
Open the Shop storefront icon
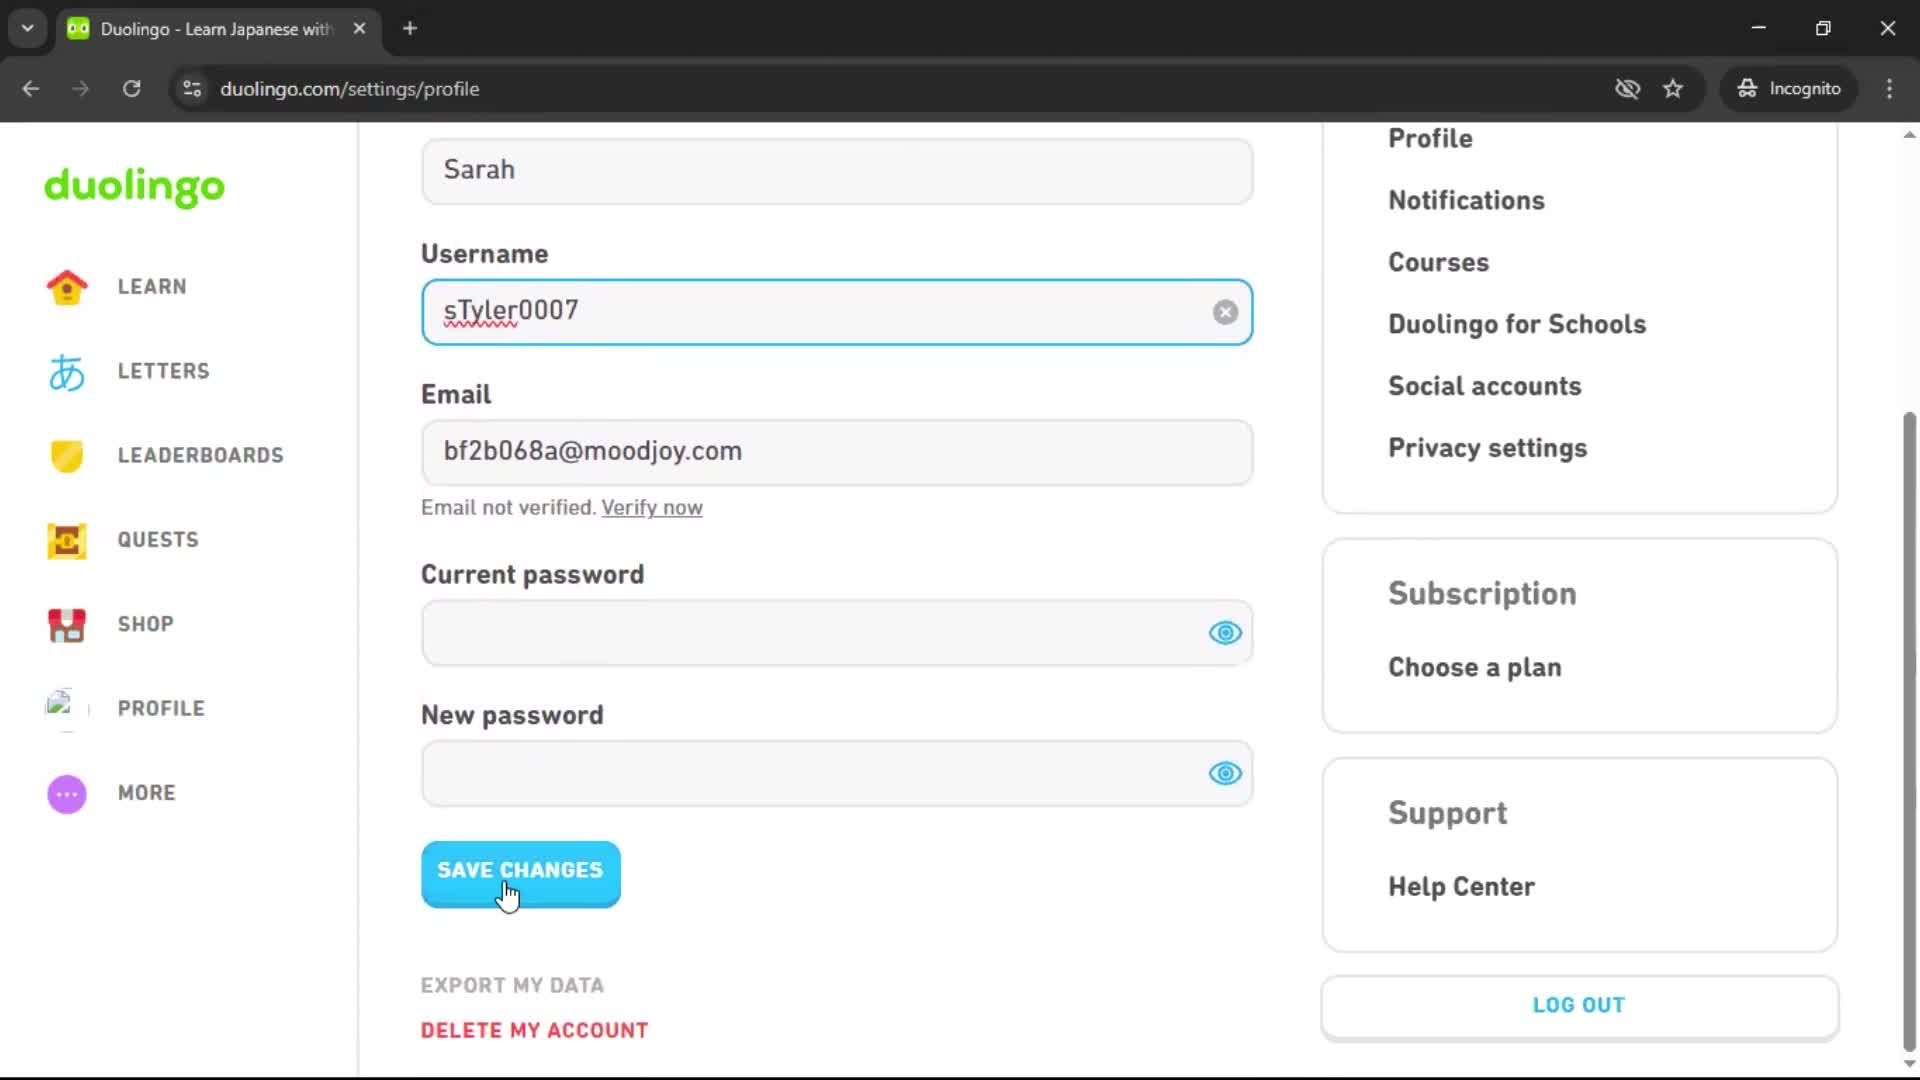pos(65,625)
